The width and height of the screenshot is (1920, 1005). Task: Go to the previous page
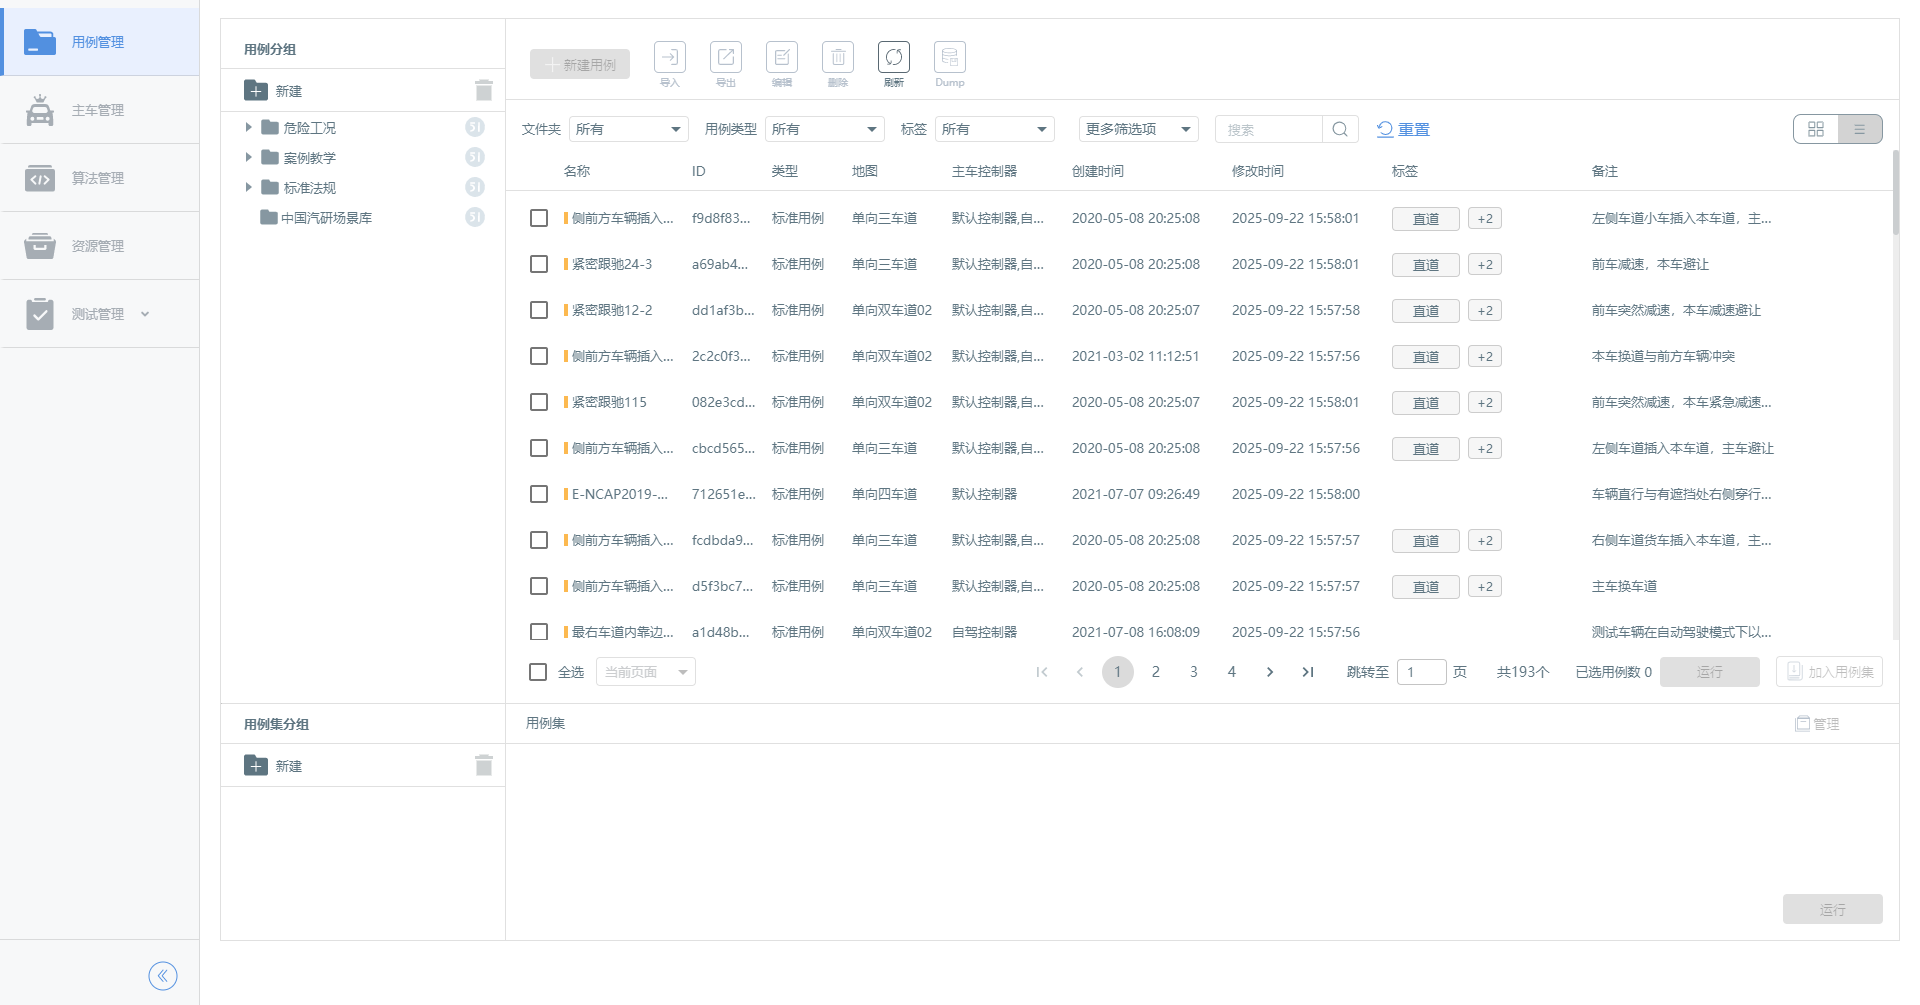click(x=1080, y=672)
